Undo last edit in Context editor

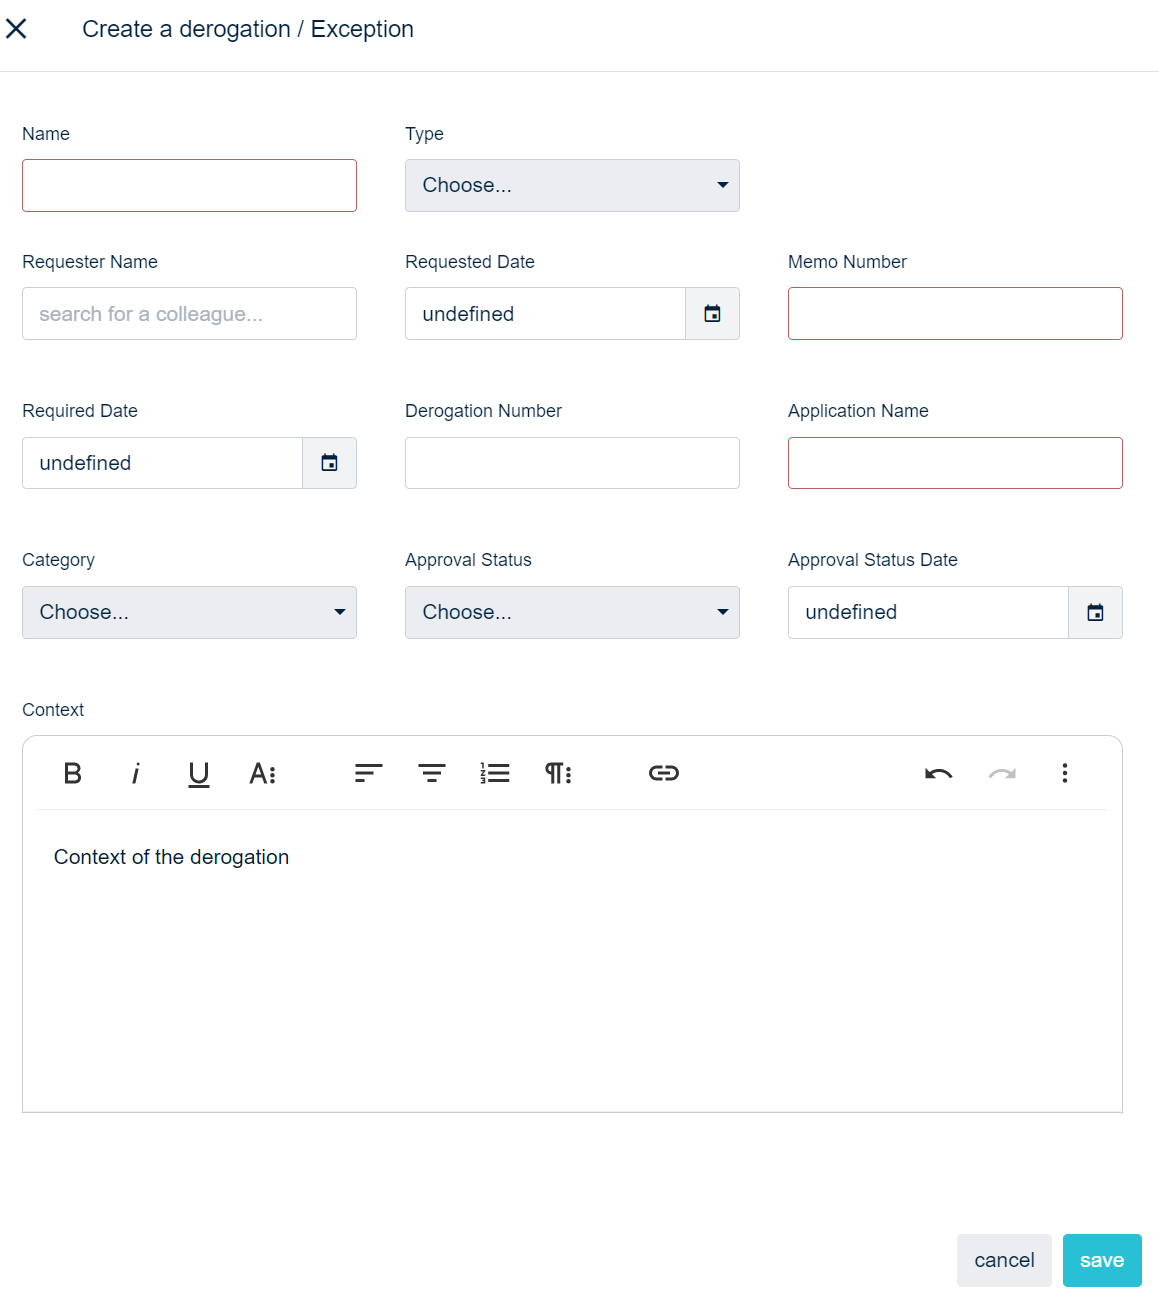[x=938, y=773]
